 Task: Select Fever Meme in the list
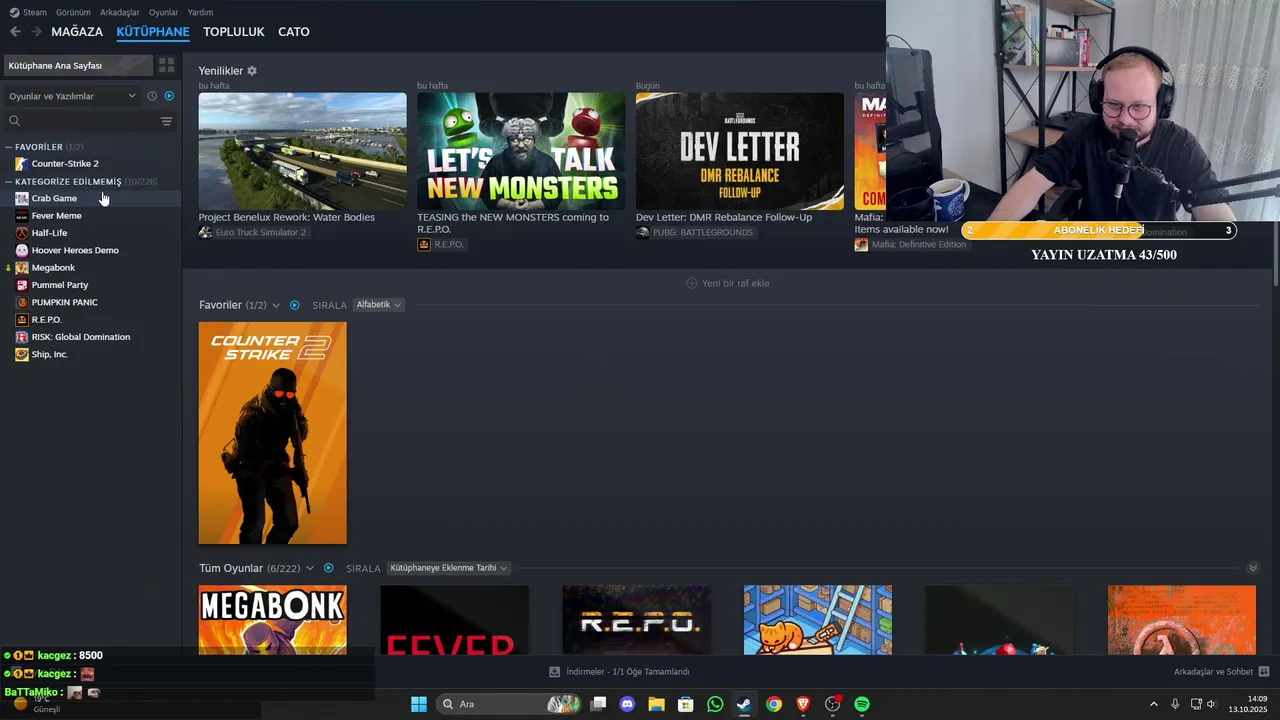pos(56,216)
